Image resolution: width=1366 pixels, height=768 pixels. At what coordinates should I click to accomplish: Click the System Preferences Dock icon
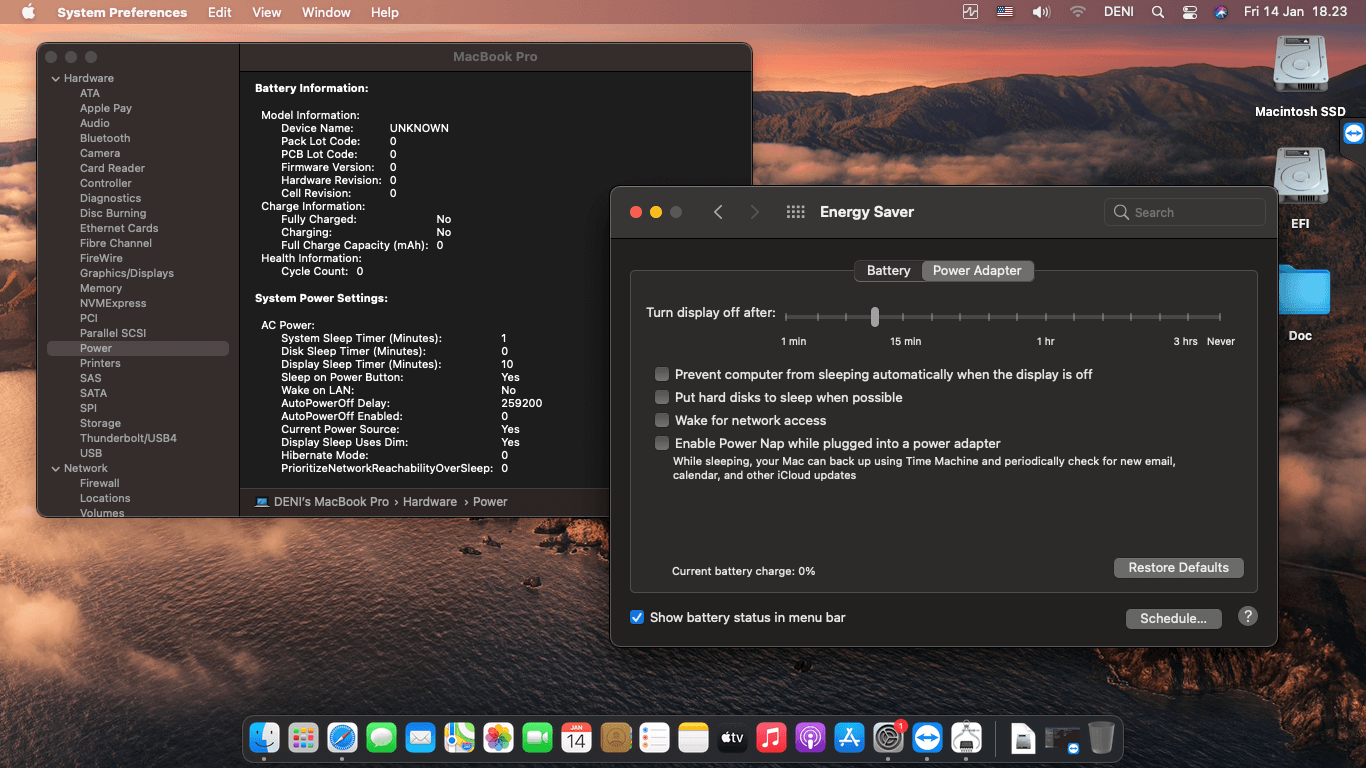pos(888,738)
